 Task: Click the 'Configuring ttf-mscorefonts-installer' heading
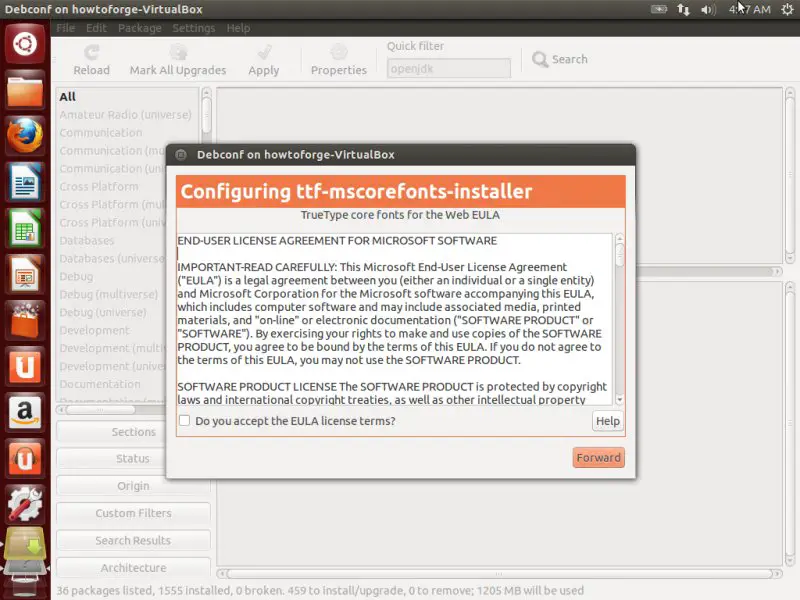(x=356, y=191)
